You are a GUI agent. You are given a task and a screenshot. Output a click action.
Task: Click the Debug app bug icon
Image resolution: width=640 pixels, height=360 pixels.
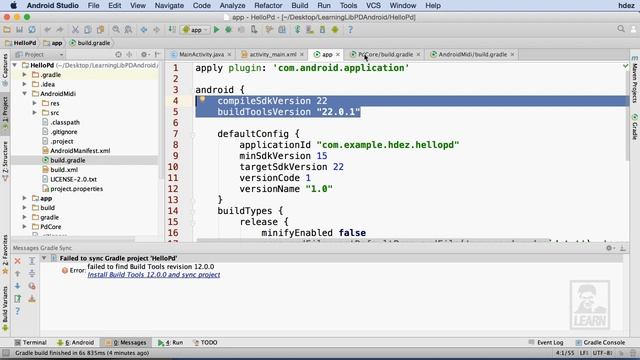229,29
